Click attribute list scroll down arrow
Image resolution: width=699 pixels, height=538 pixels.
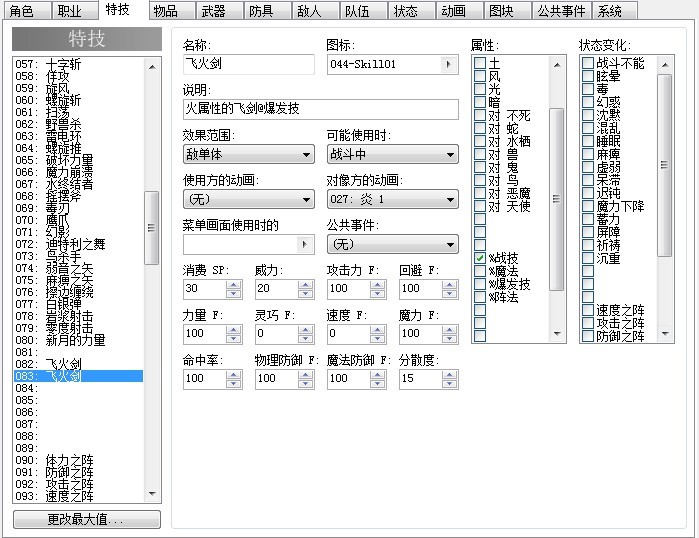click(x=557, y=333)
